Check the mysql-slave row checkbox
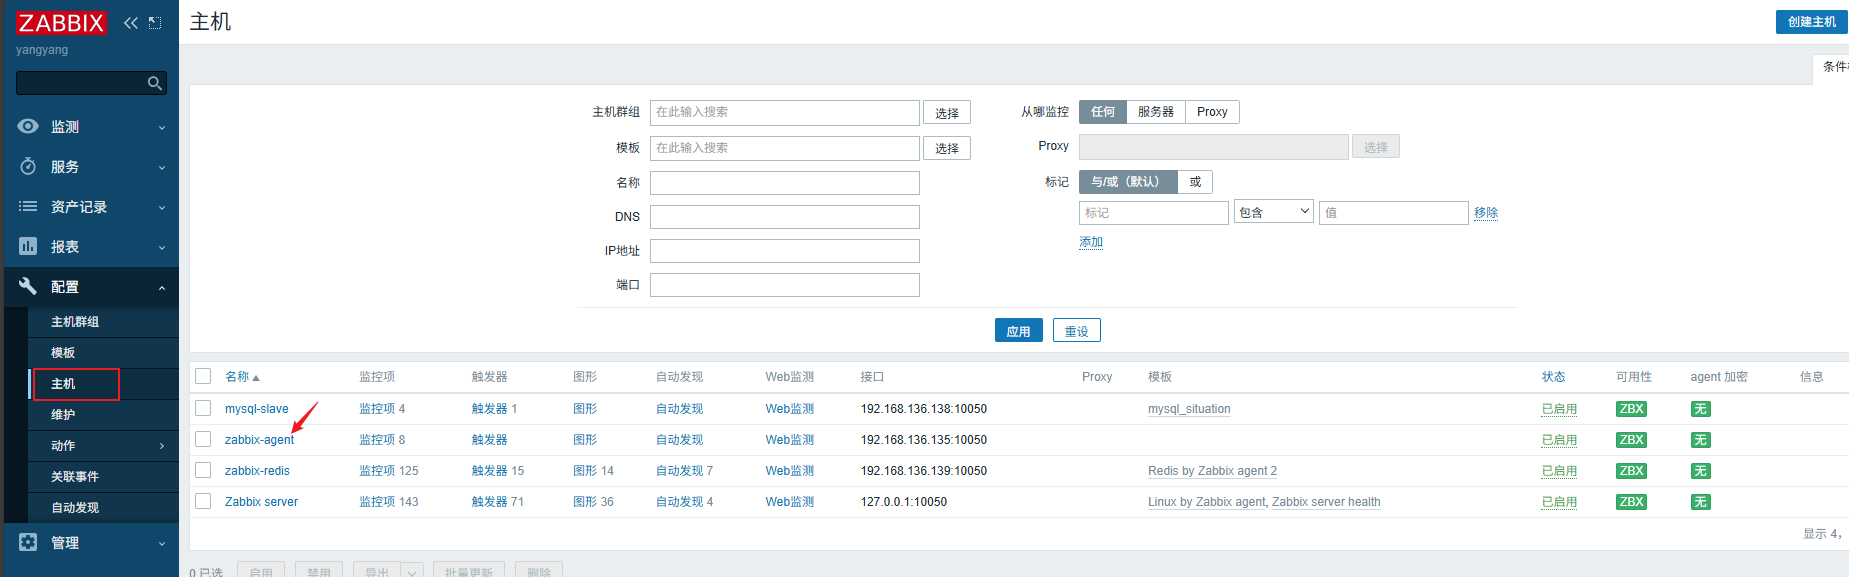 203,408
